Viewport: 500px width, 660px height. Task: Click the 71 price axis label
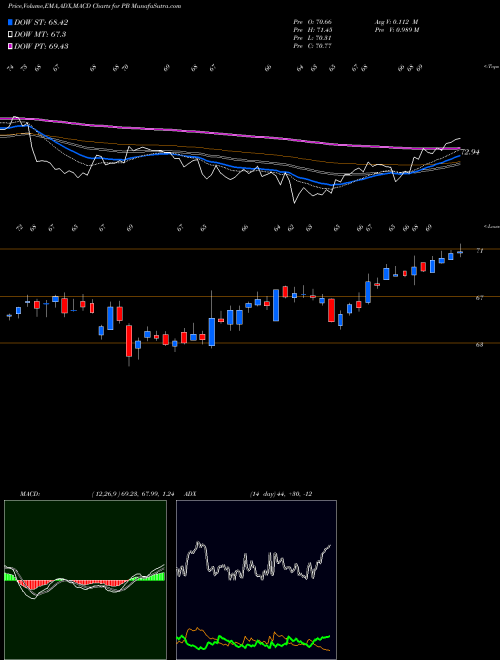click(479, 250)
